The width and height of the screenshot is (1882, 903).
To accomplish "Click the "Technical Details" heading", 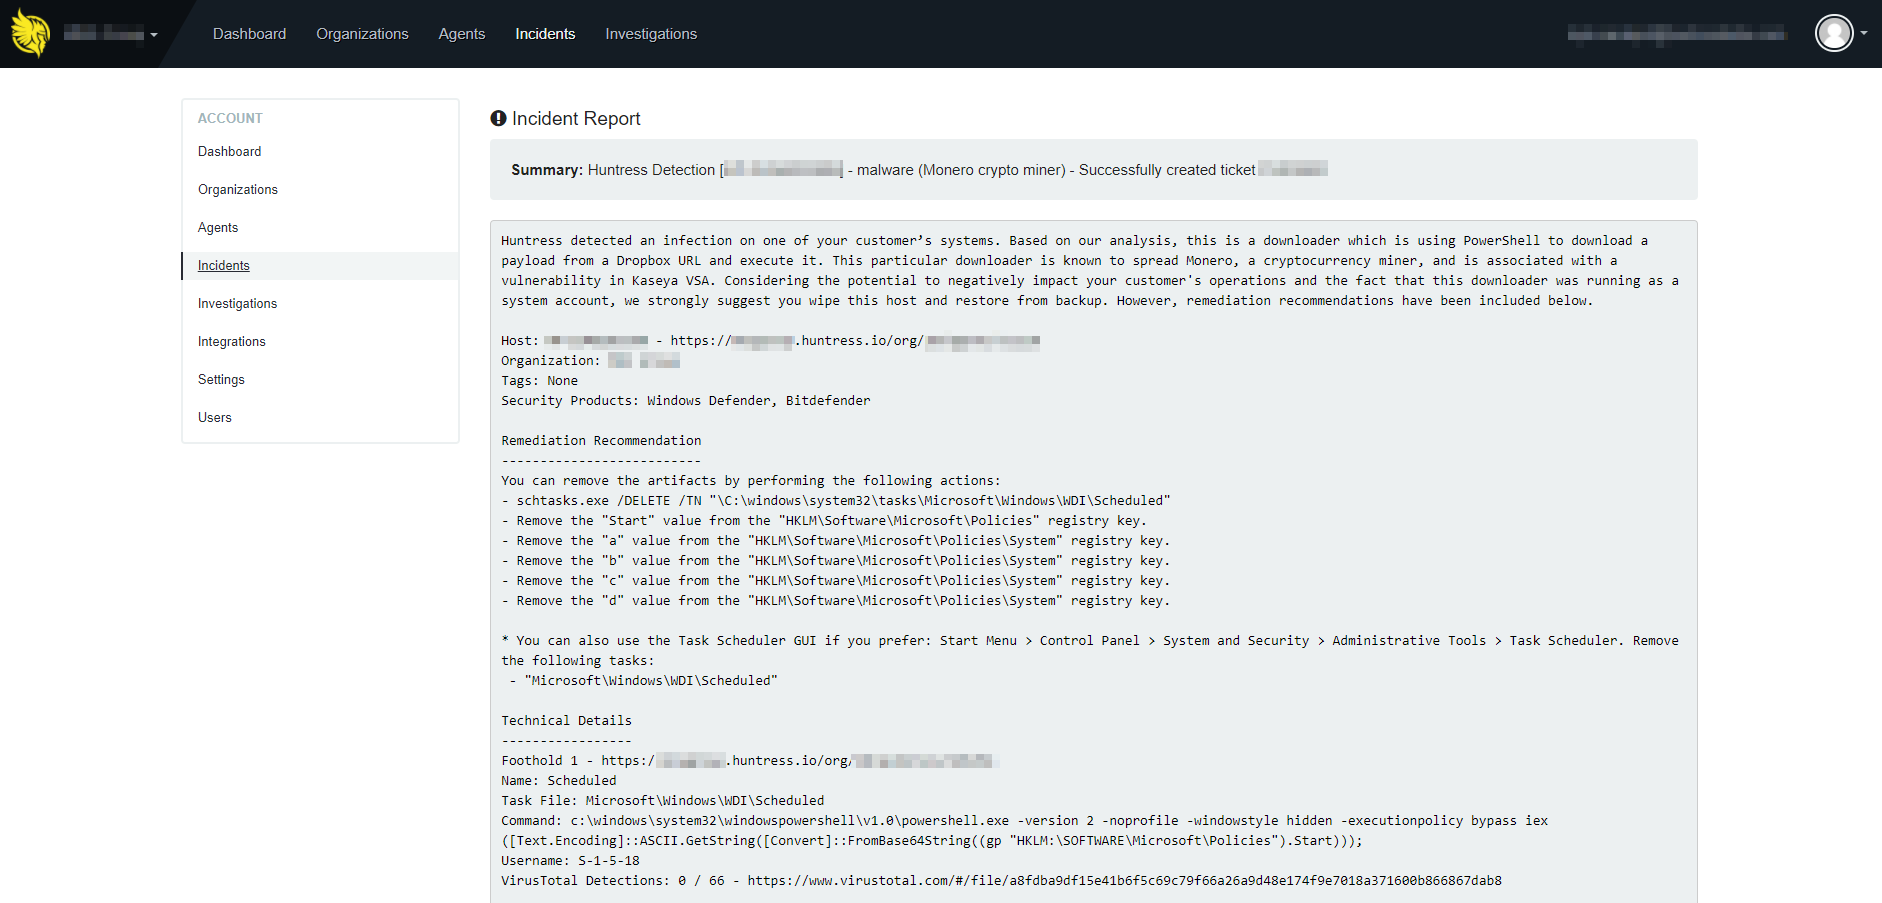I will point(566,721).
